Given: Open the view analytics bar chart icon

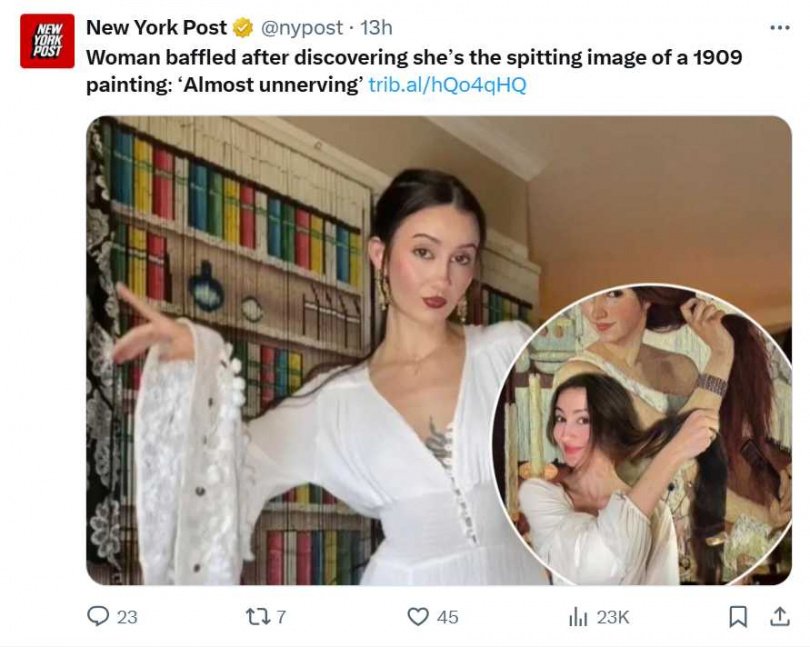Looking at the screenshot, I should pos(578,616).
